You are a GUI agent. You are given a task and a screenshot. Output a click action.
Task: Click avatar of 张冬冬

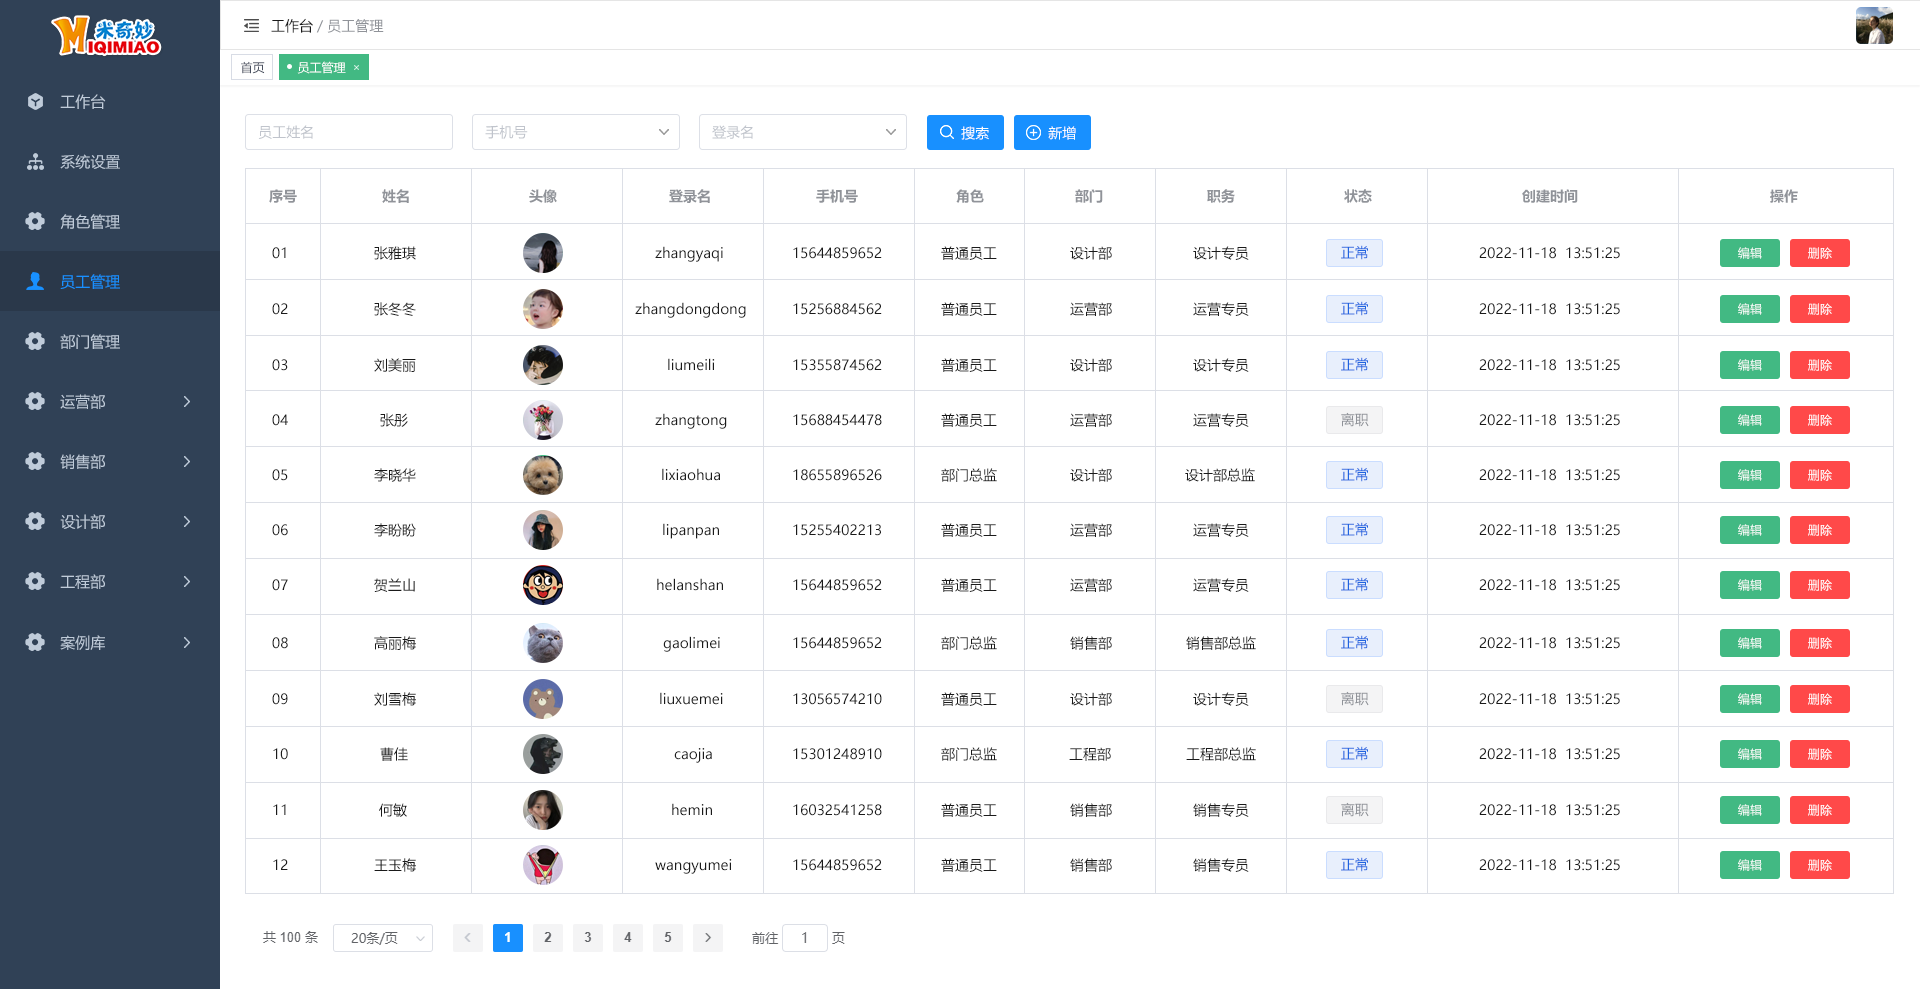pyautogui.click(x=543, y=309)
